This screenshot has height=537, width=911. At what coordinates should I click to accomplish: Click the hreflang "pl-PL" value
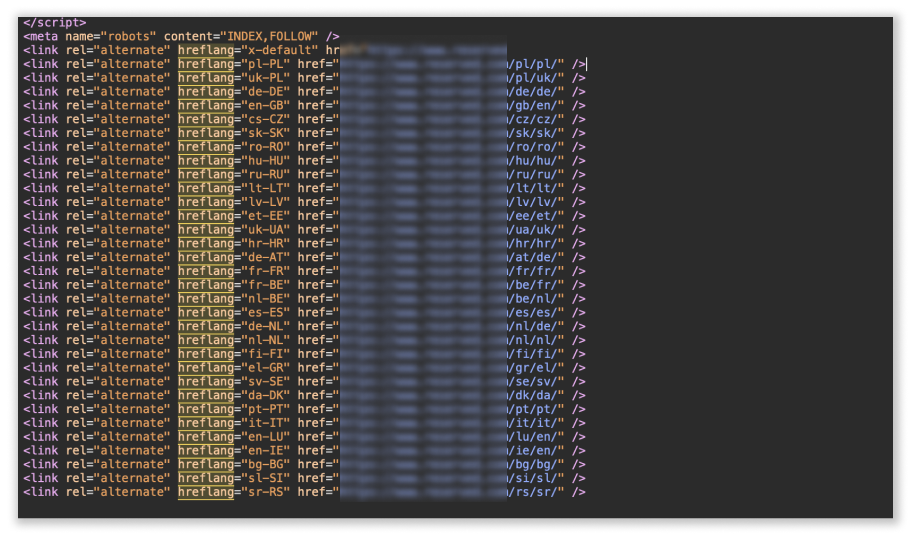pos(266,64)
